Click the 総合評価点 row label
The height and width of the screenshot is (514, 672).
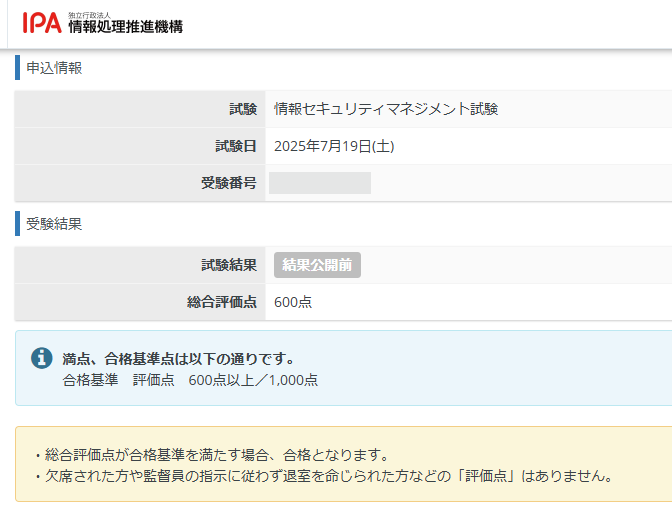222,301
